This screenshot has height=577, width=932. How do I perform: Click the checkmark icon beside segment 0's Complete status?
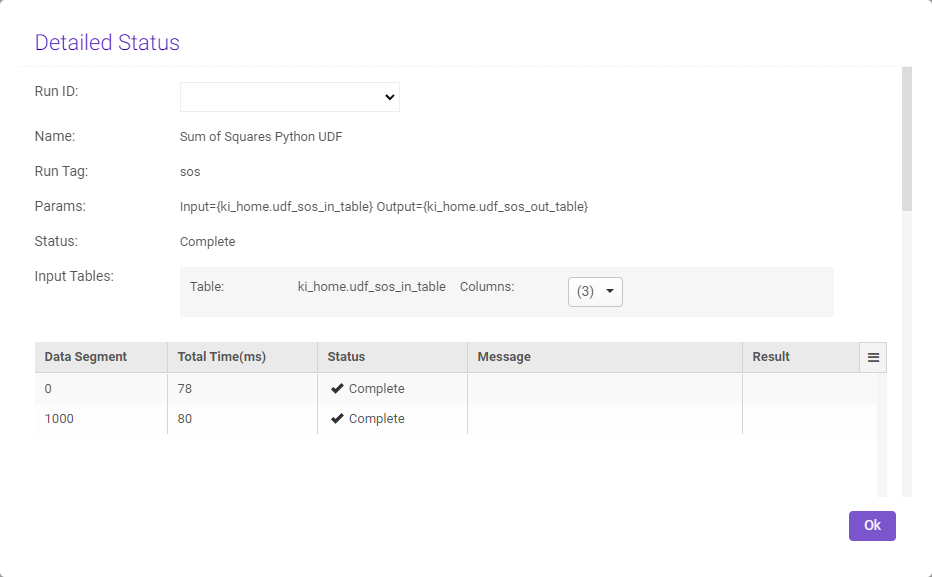click(337, 388)
